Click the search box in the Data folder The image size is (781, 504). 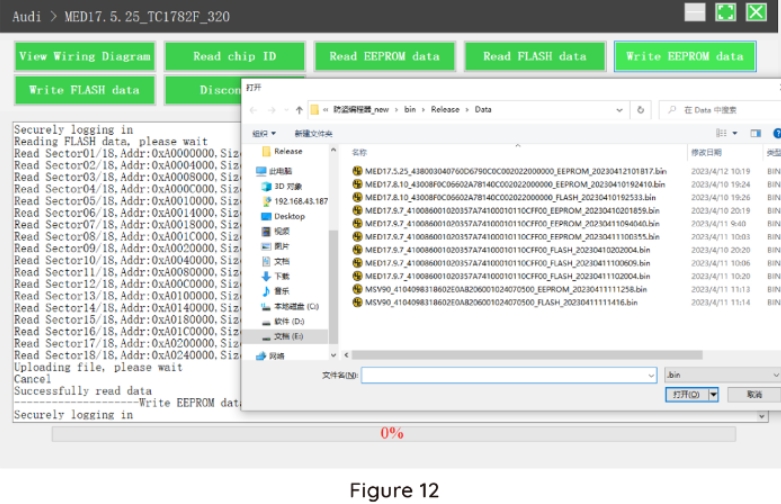[x=720, y=110]
